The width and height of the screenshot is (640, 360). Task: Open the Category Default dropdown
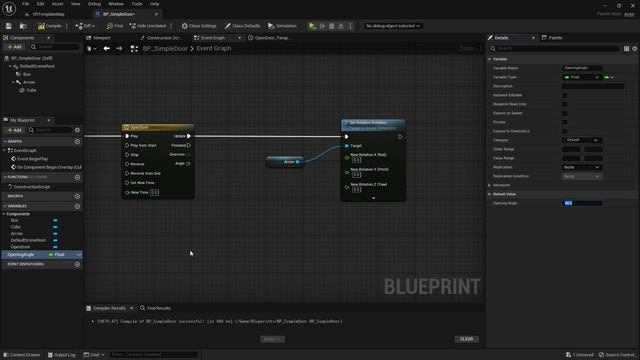tap(582, 140)
